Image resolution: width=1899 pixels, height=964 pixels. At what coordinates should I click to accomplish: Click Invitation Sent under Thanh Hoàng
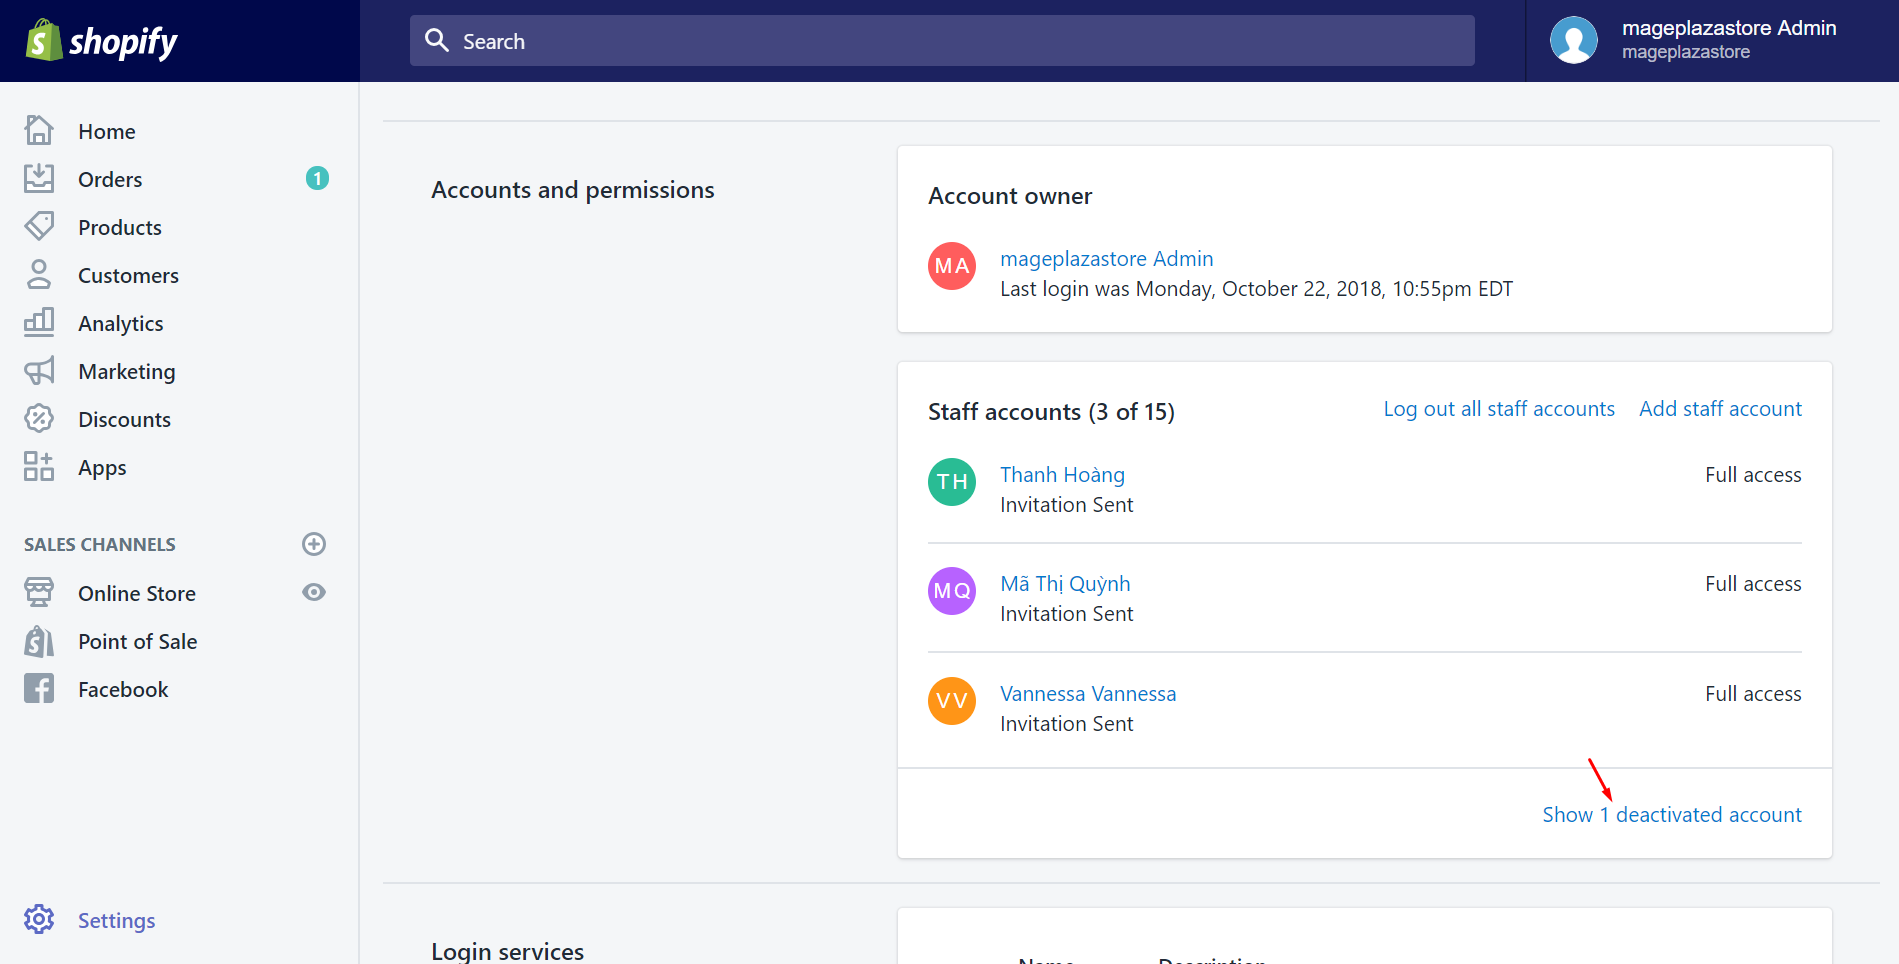(1067, 505)
